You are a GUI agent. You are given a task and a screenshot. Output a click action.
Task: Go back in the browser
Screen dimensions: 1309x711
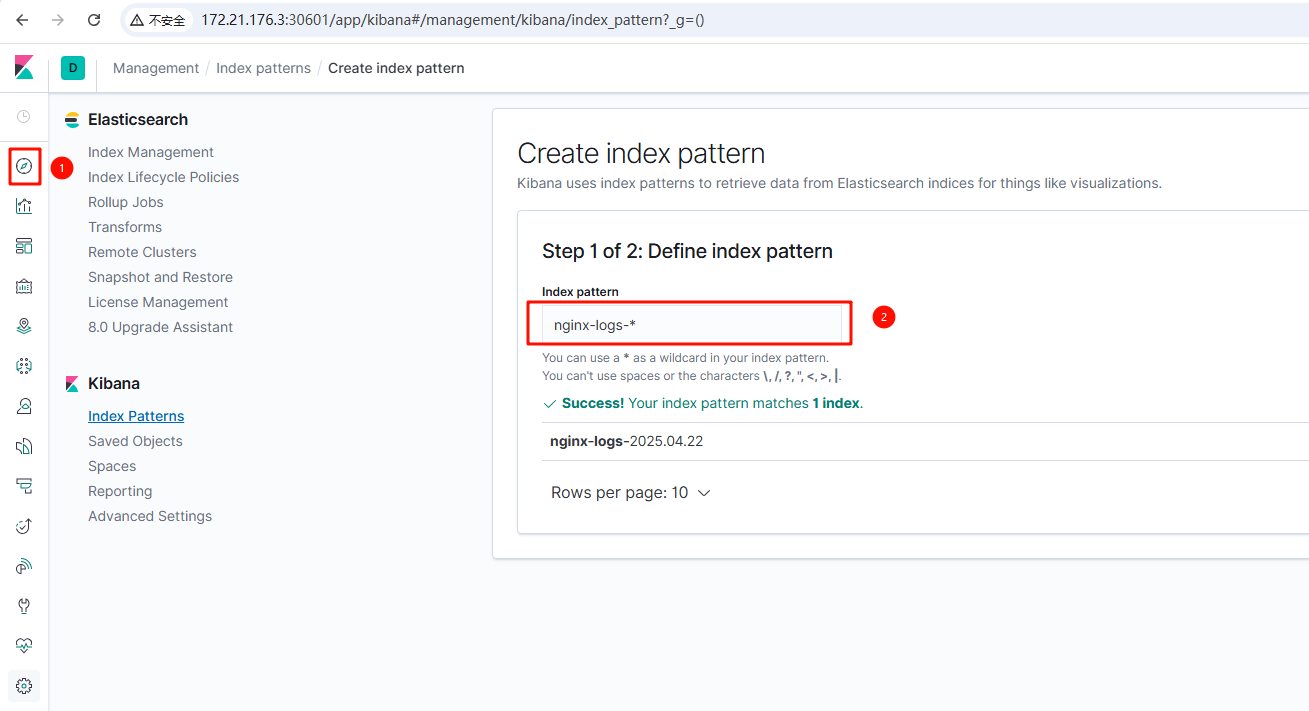[22, 20]
